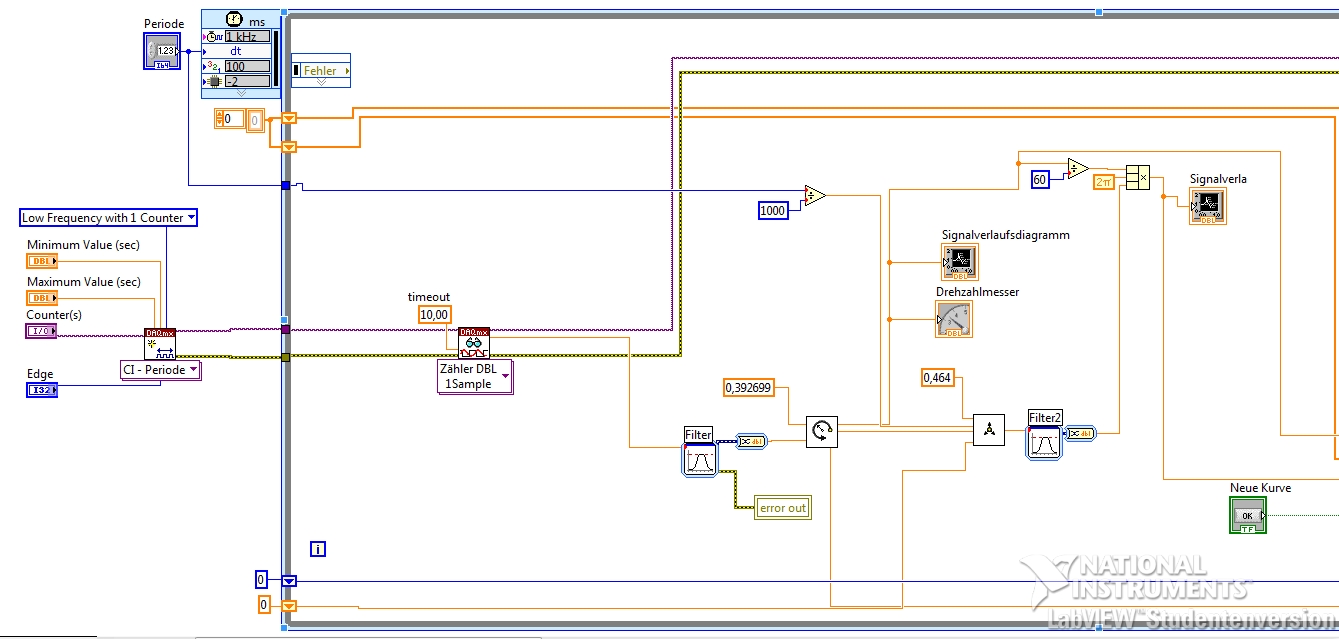Click the divide node next to 1000
This screenshot has height=639, width=1339.
[x=815, y=195]
